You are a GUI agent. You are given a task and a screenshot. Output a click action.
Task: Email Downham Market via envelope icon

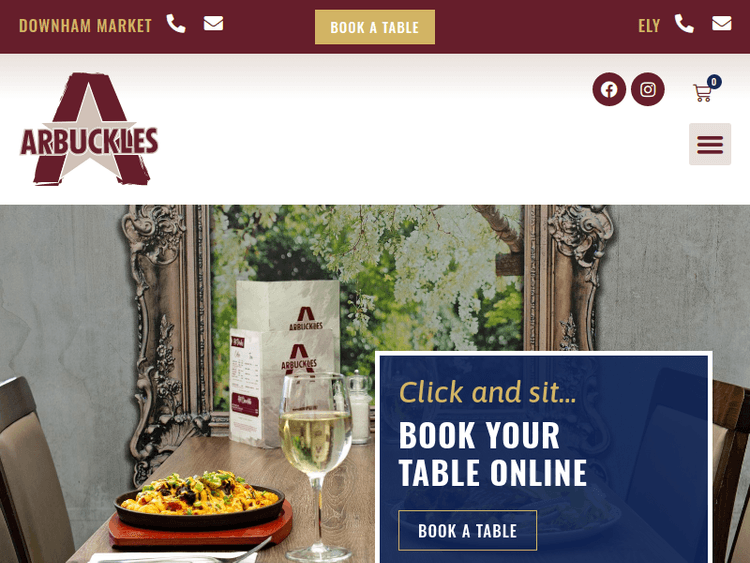213,23
